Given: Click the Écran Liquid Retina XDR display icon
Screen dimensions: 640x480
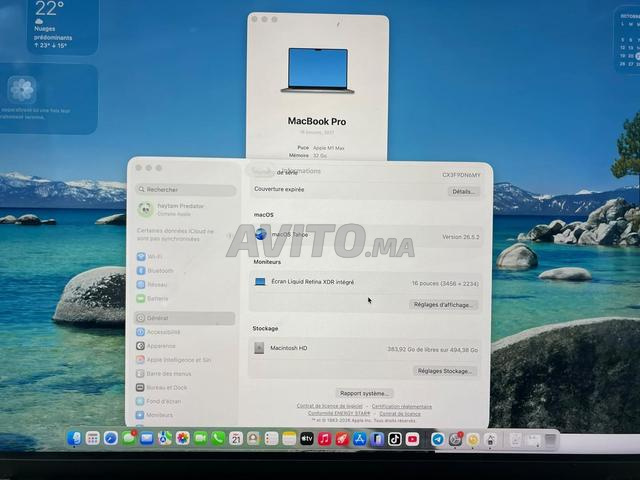Looking at the screenshot, I should click(x=260, y=282).
